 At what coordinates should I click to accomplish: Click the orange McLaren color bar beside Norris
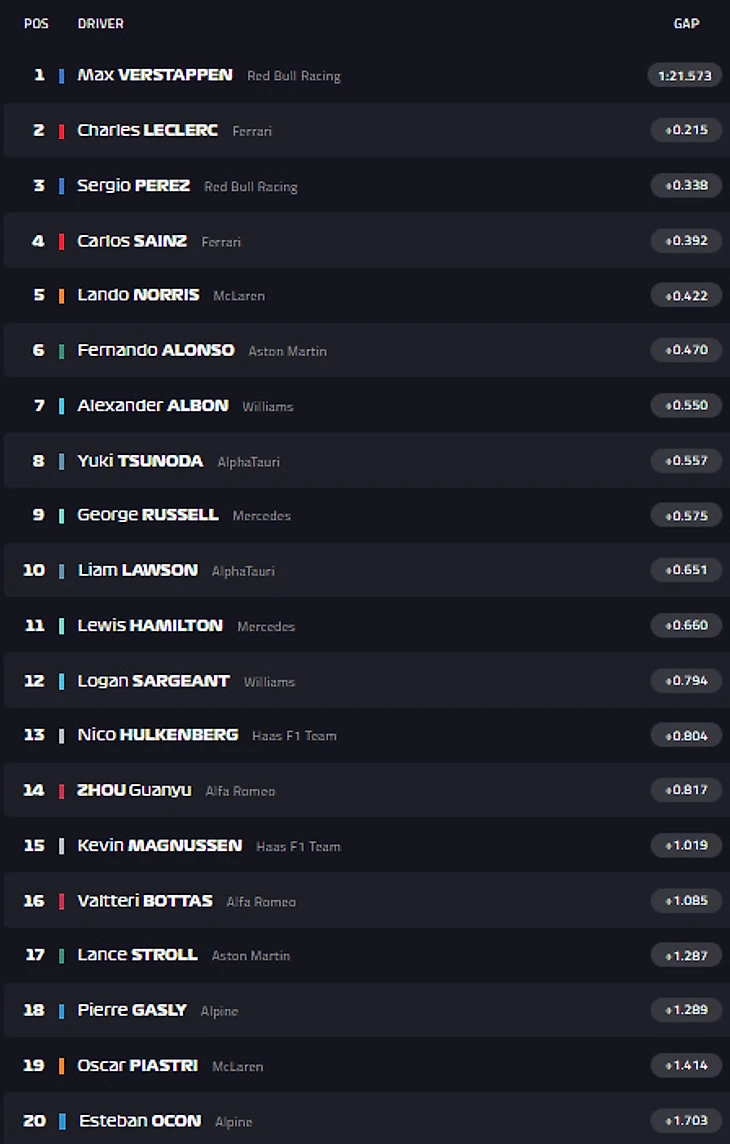(62, 296)
